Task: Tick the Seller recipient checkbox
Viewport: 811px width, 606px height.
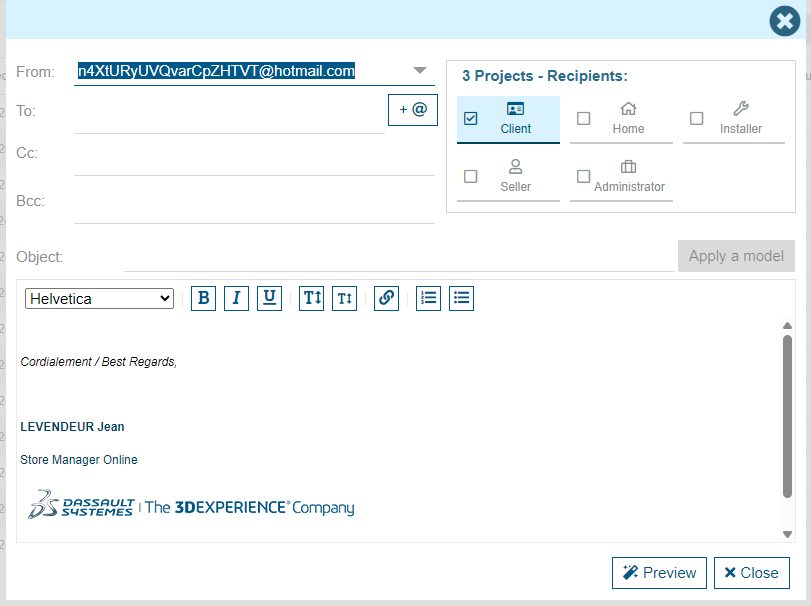Action: (471, 176)
